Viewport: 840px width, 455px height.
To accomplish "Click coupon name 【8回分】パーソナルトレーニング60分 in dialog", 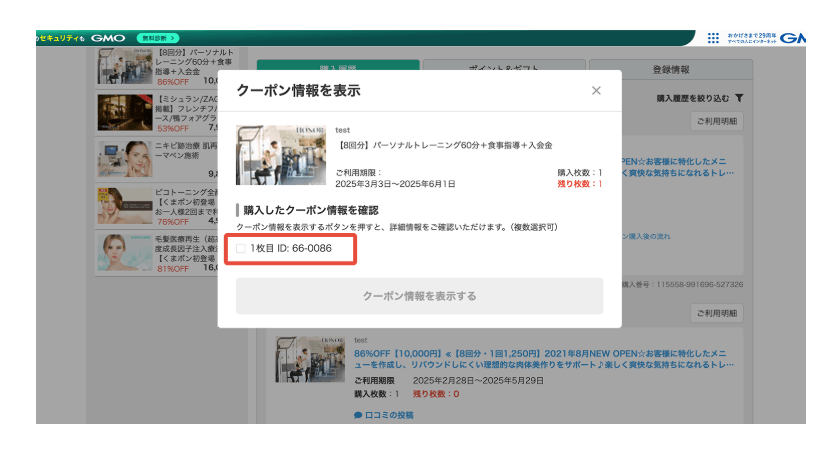I will 444,145.
